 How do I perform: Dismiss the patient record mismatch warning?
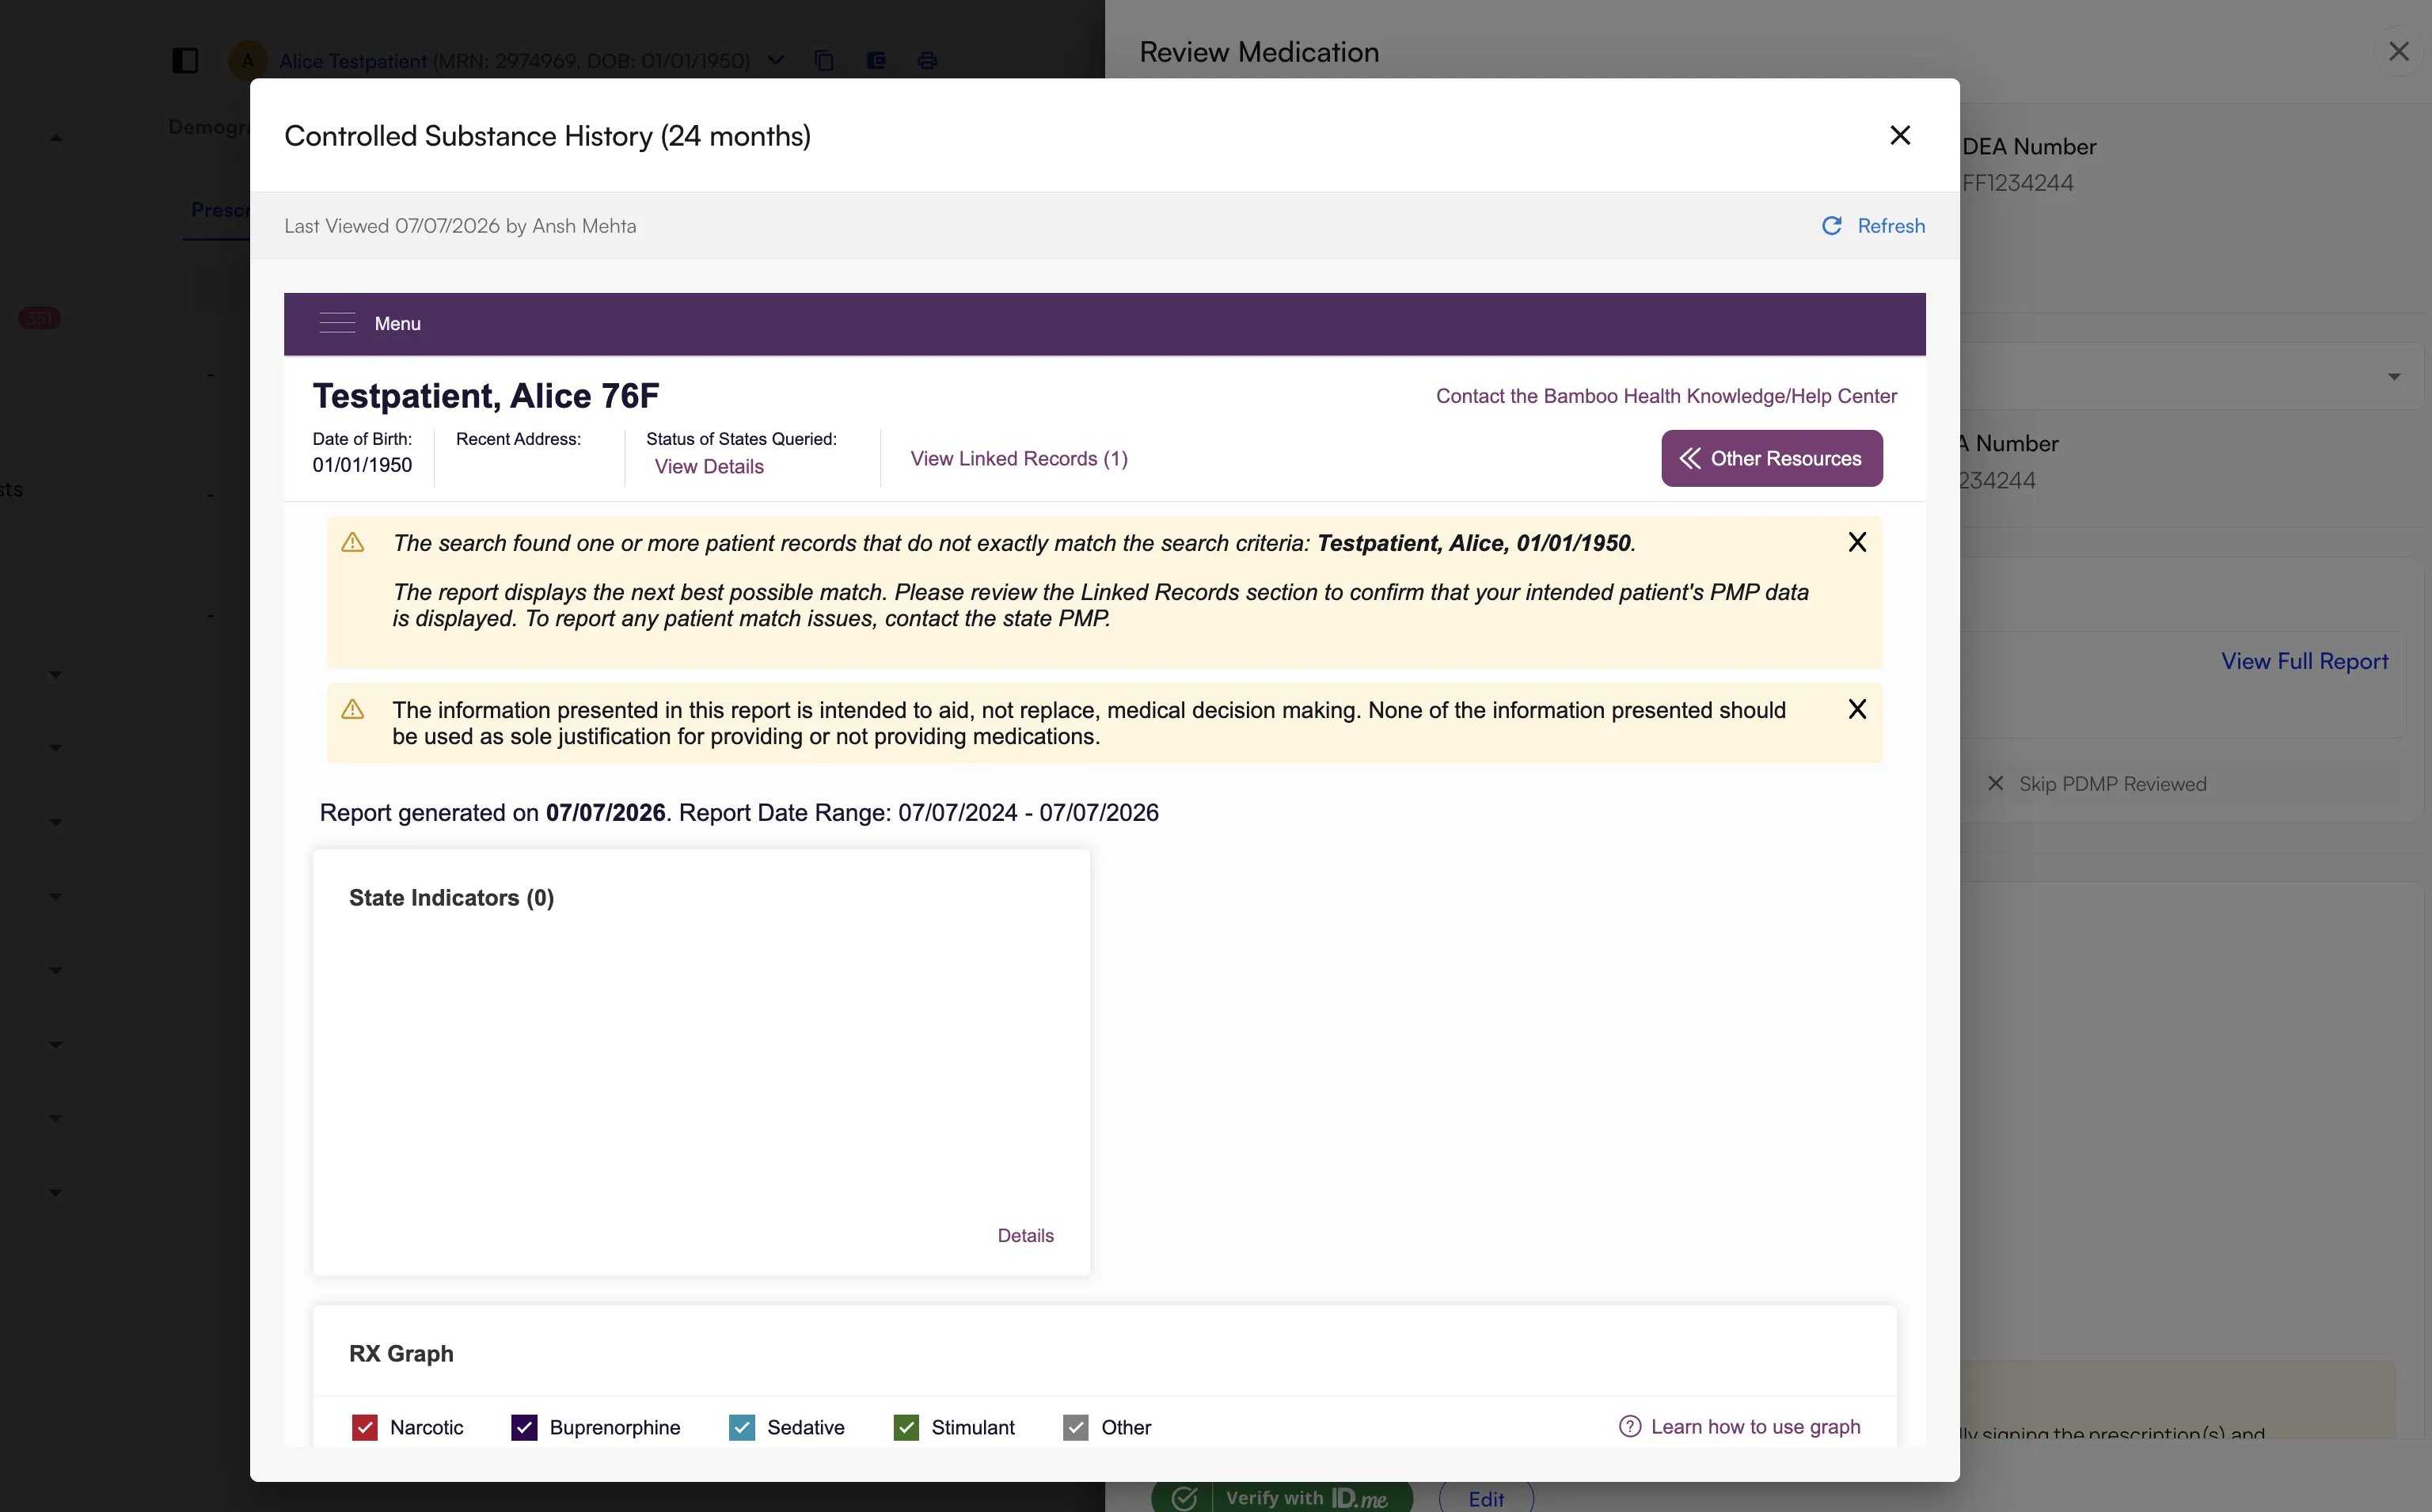[1857, 542]
